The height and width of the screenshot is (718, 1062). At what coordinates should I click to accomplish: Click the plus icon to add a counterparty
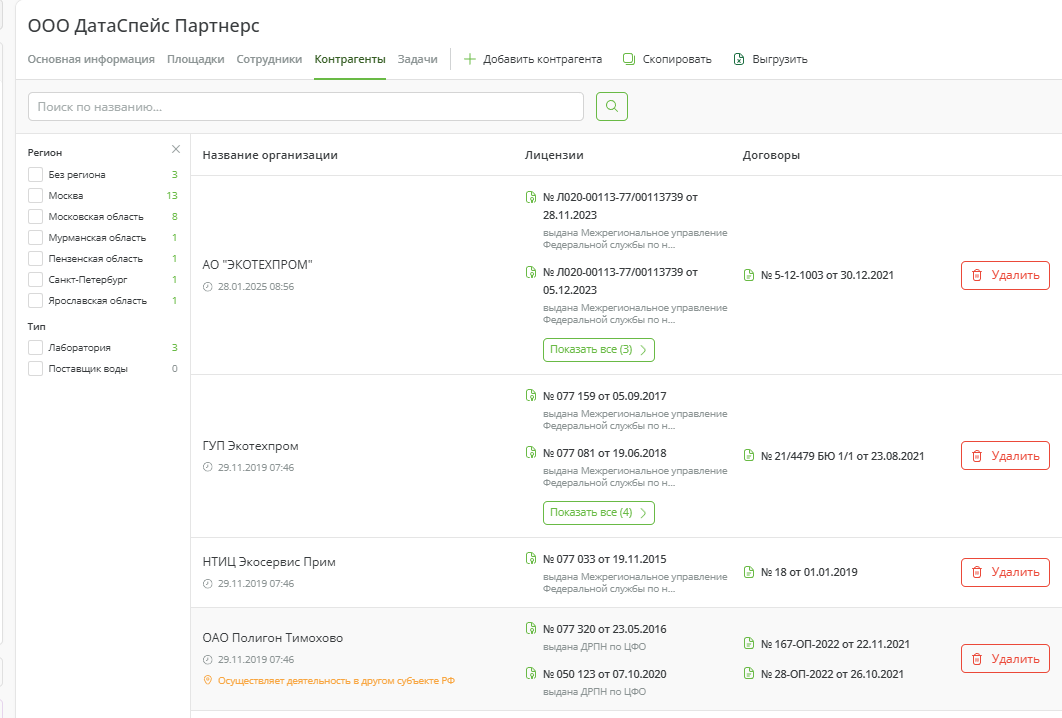point(470,59)
